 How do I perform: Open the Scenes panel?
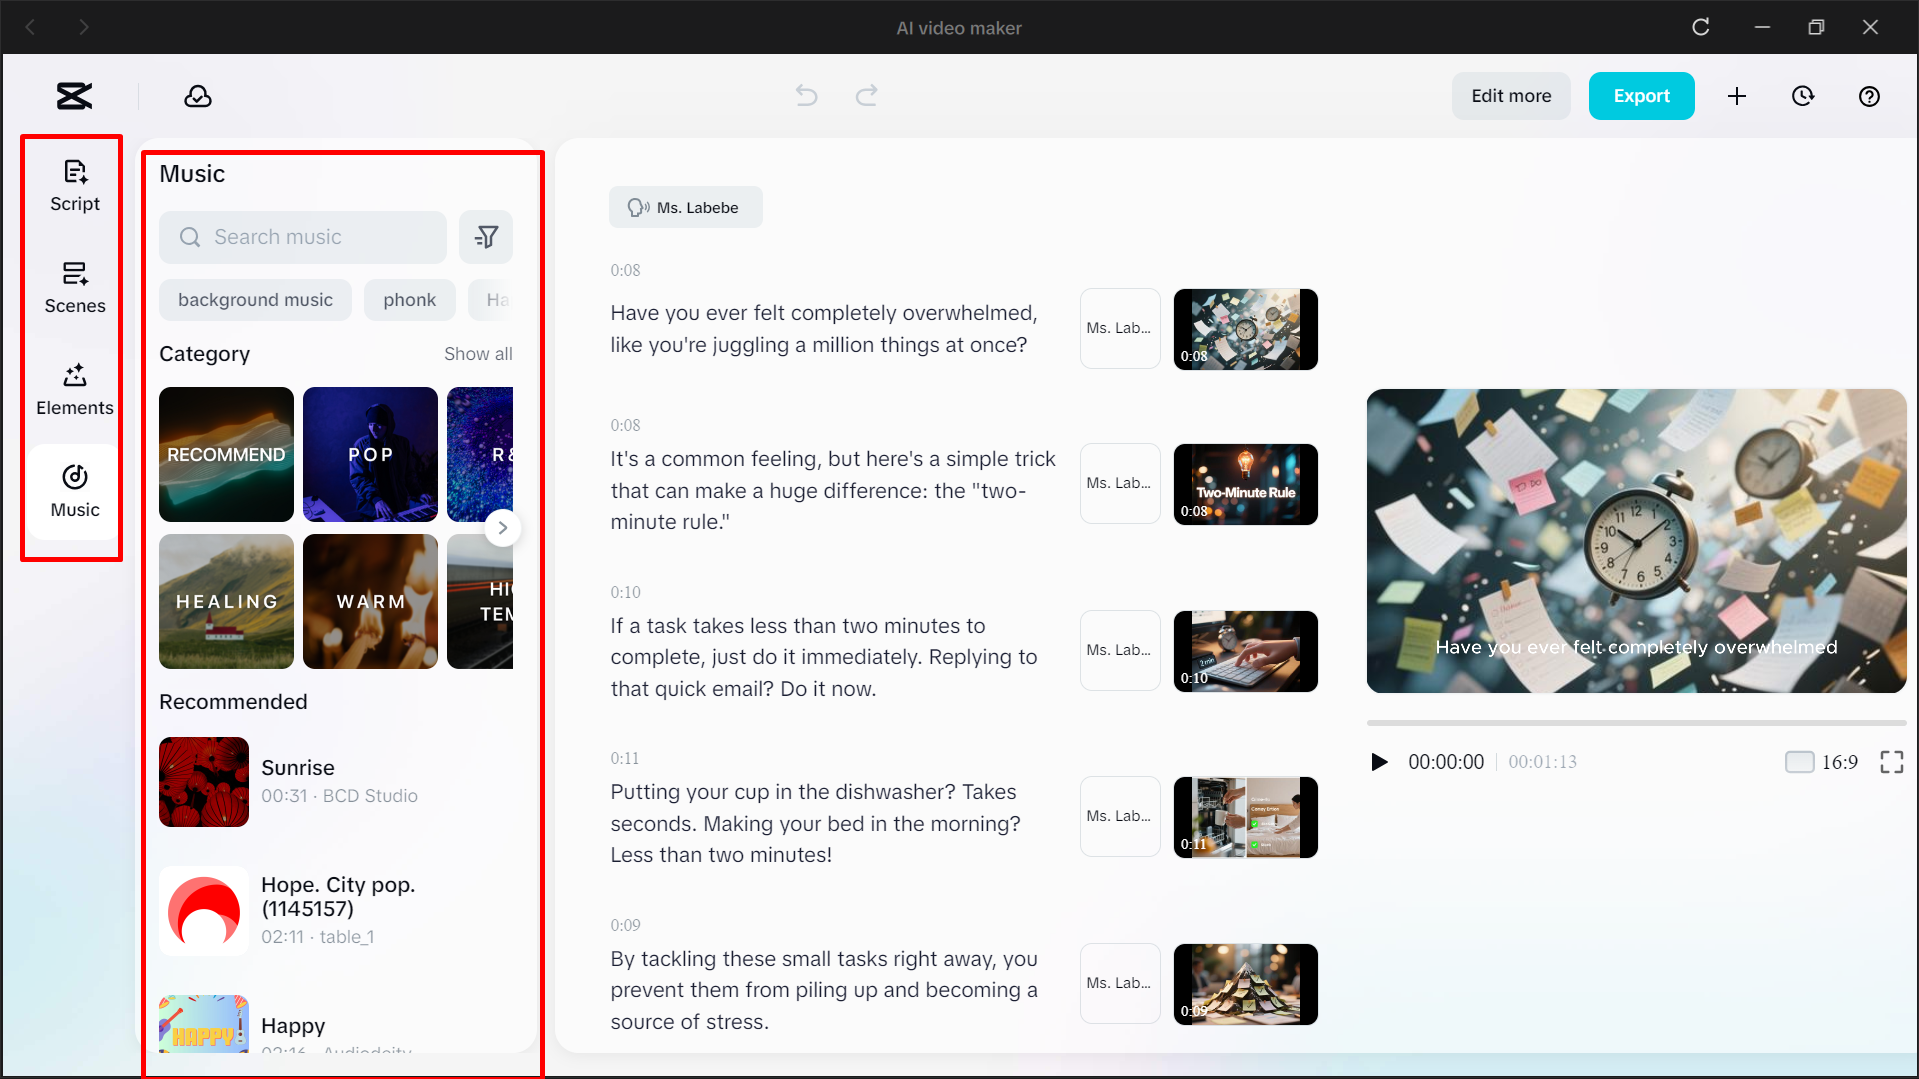tap(74, 287)
